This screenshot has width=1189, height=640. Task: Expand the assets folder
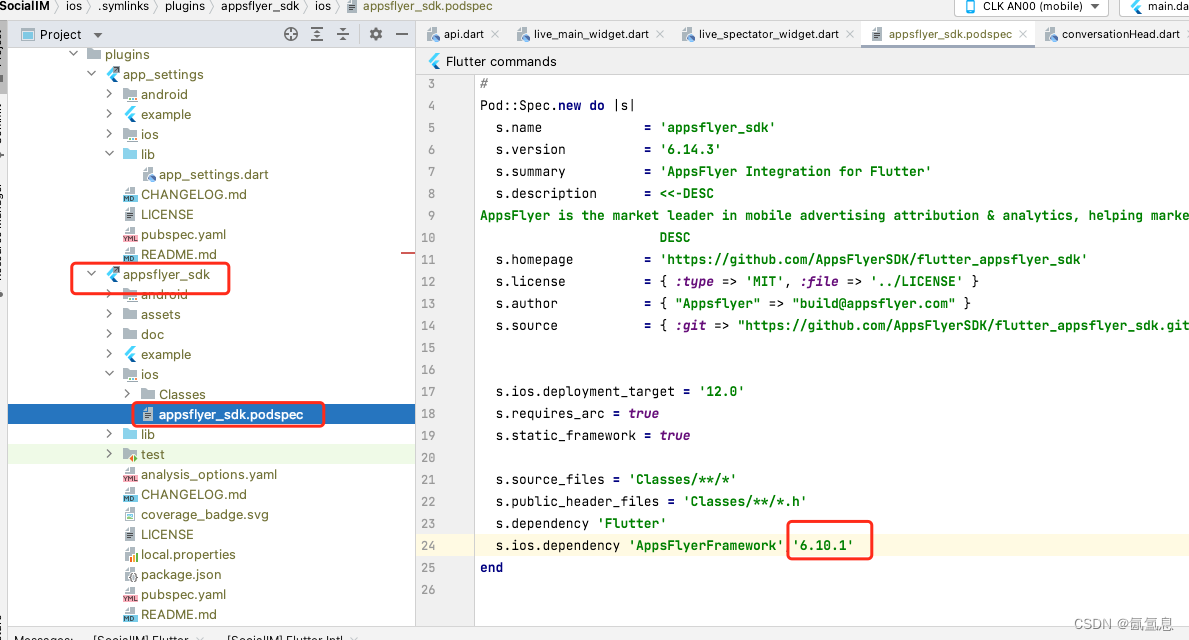(x=109, y=314)
